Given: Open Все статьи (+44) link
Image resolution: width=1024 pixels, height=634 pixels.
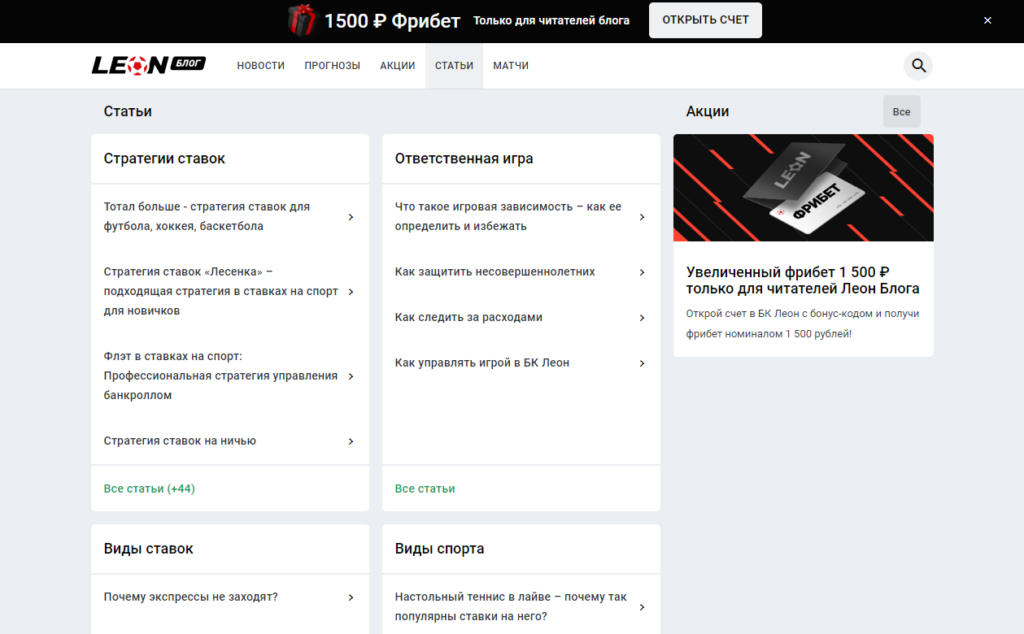Looking at the screenshot, I should pyautogui.click(x=150, y=488).
